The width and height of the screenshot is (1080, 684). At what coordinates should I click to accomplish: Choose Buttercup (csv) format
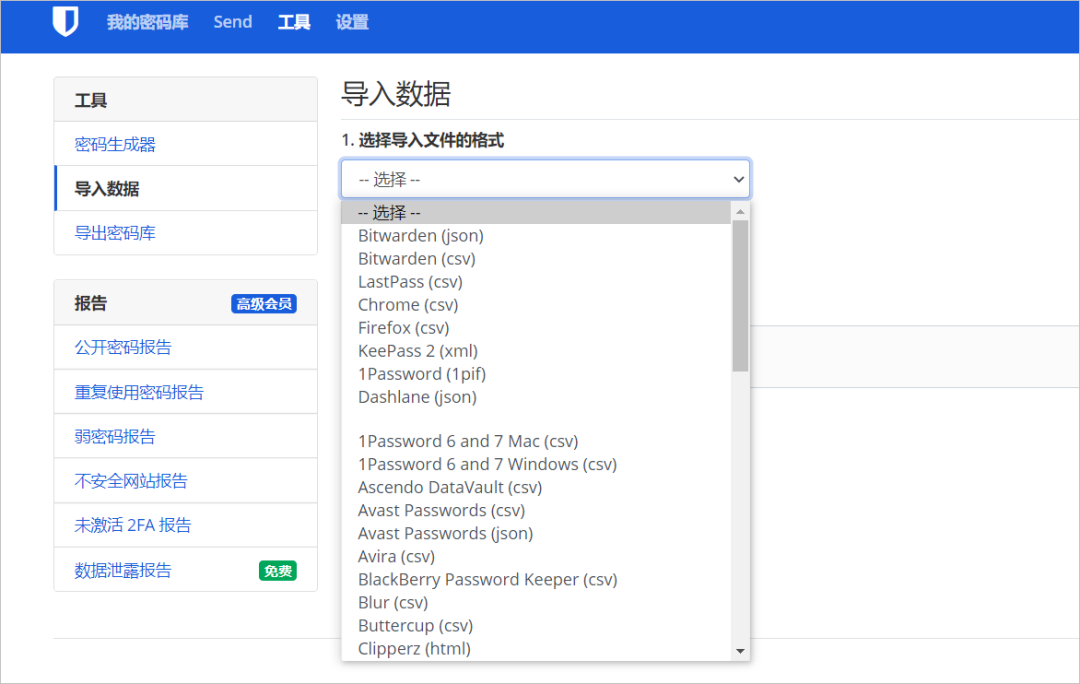(536, 625)
